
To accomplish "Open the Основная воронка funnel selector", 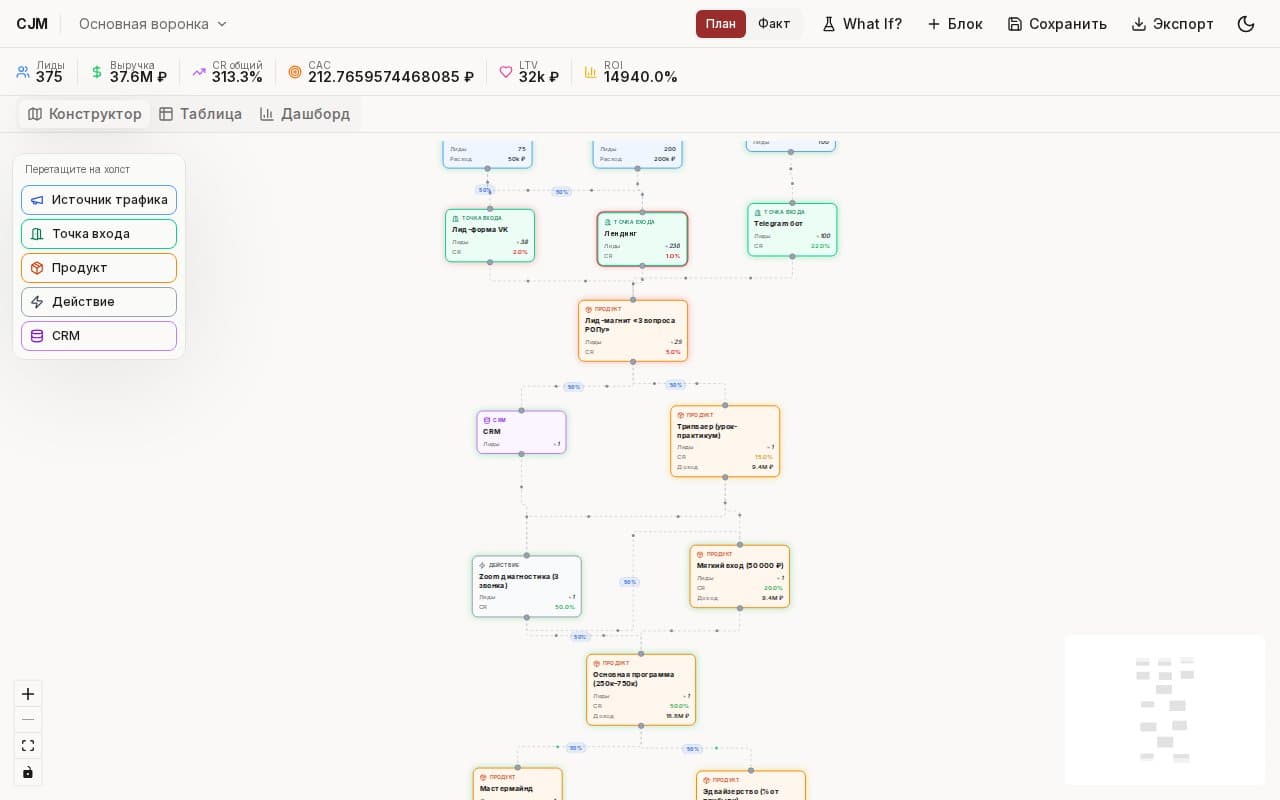I will (152, 24).
